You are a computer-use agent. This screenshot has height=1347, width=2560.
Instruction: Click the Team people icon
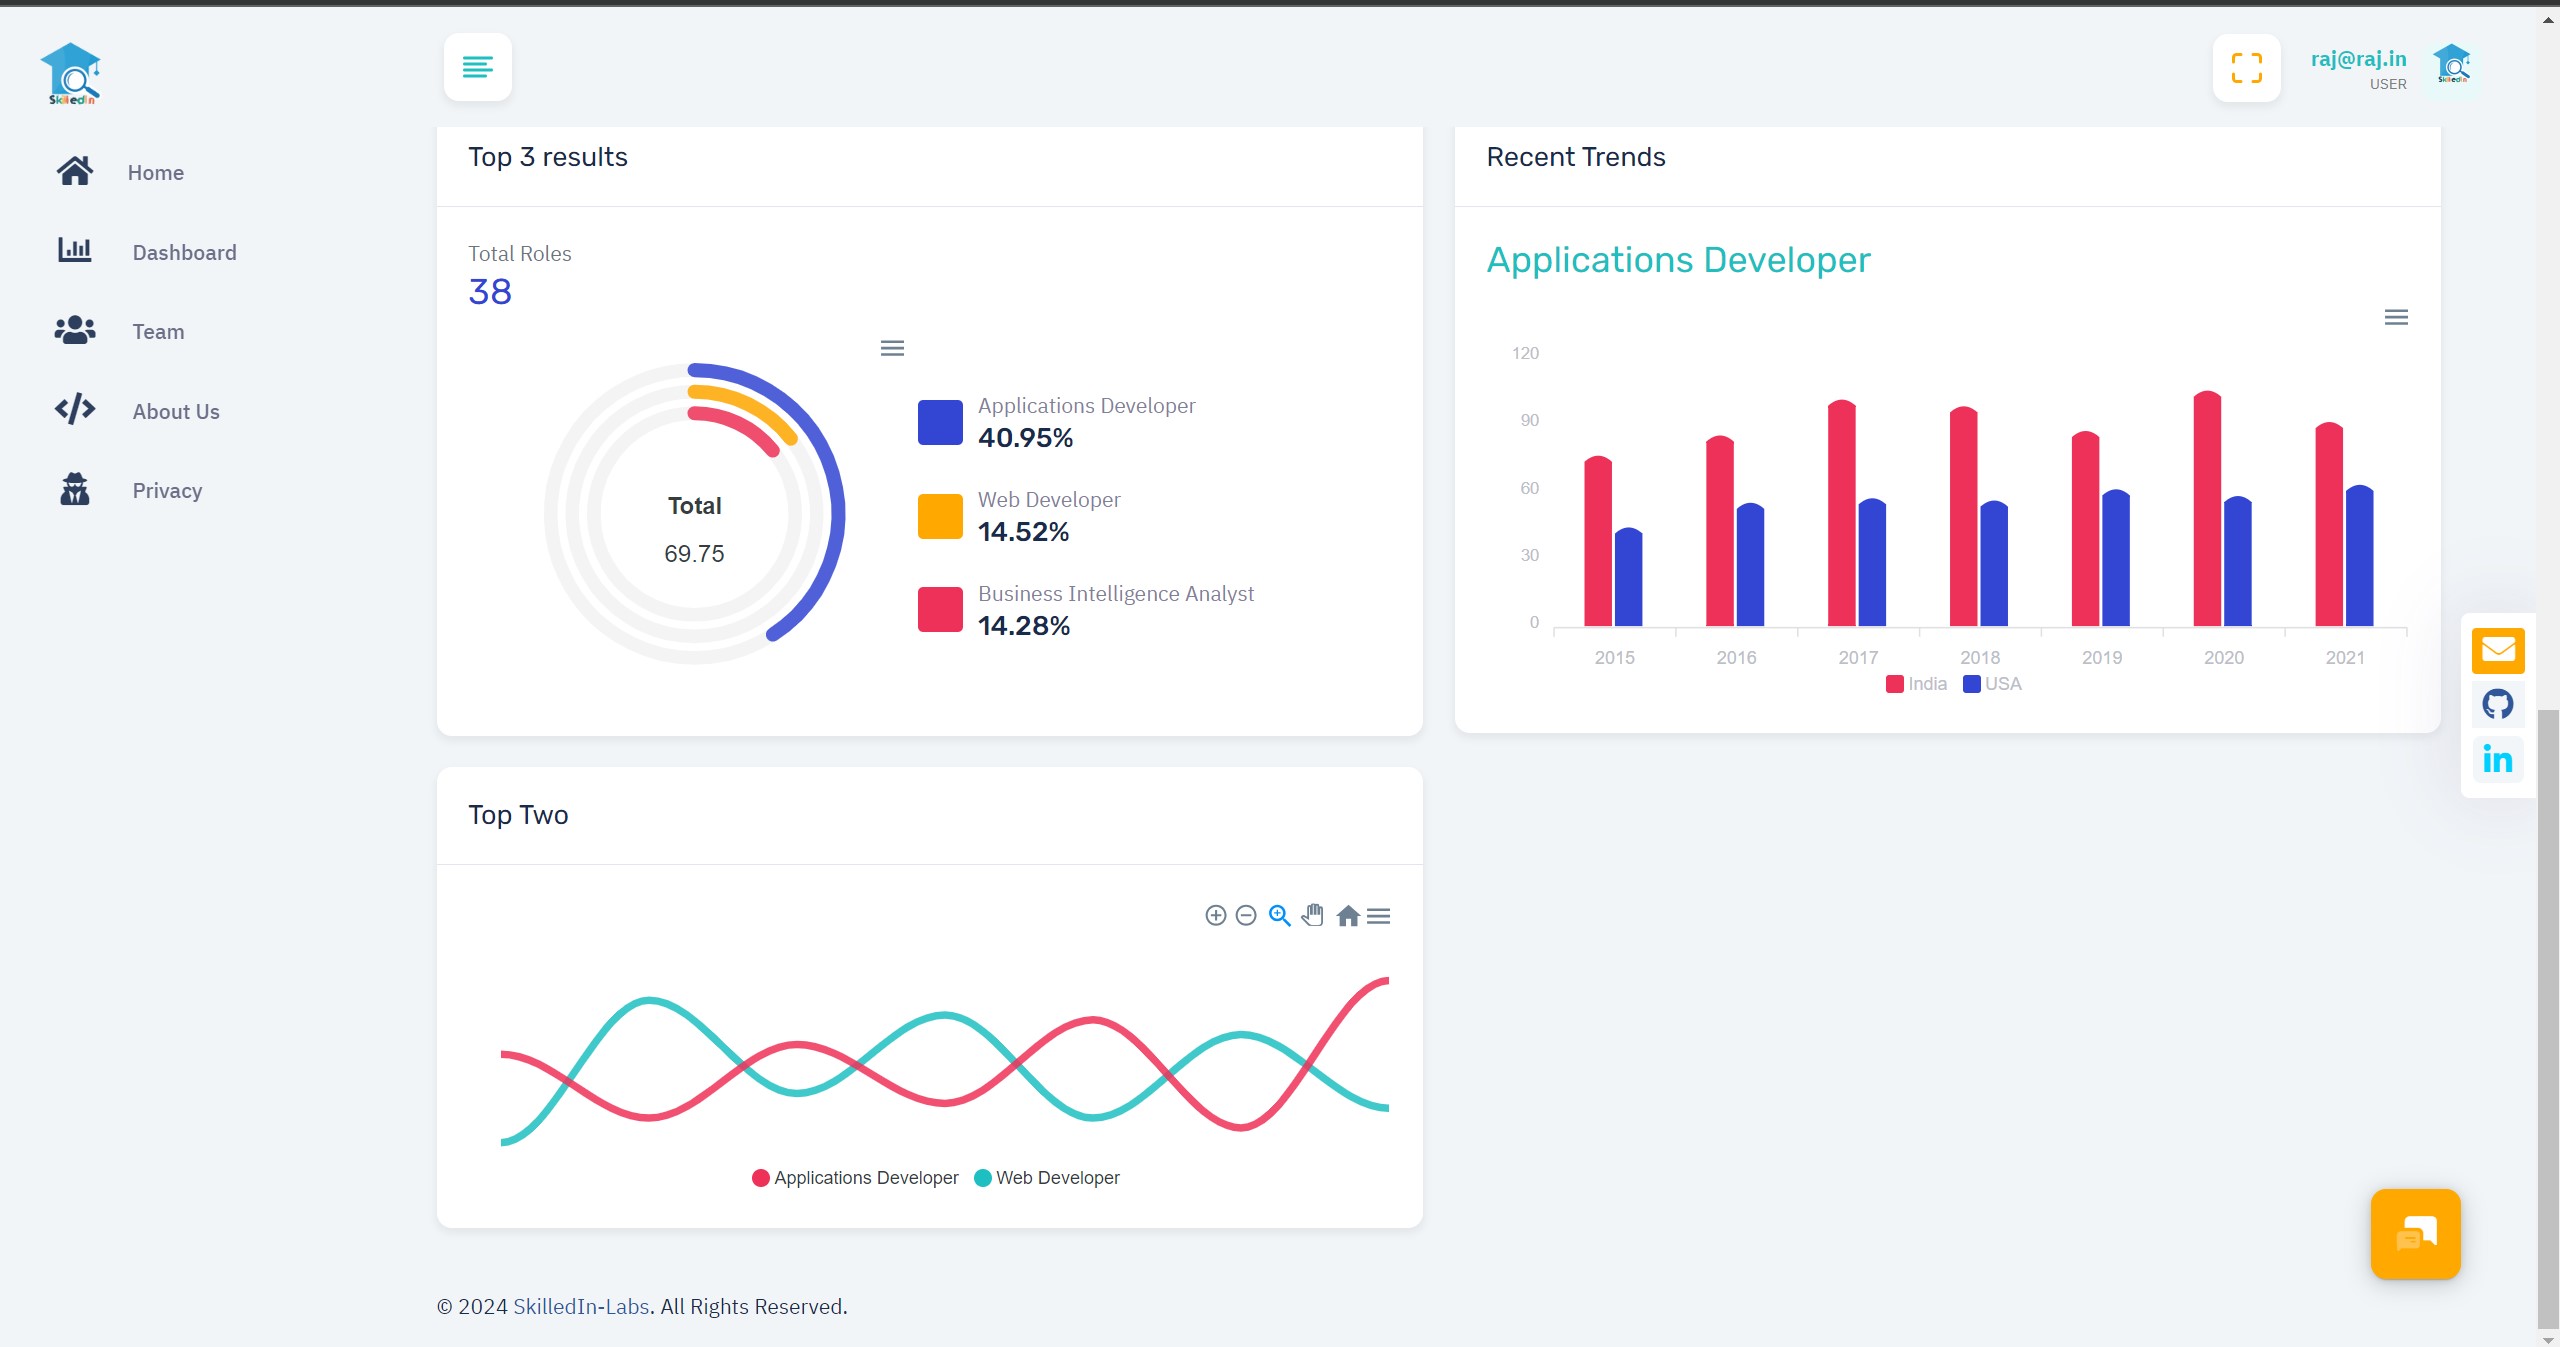pos(75,330)
